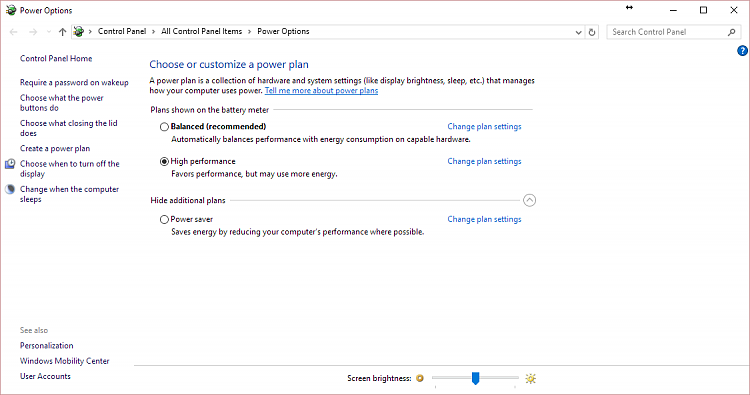
Task: Open the address bar history dropdown
Action: (578, 32)
